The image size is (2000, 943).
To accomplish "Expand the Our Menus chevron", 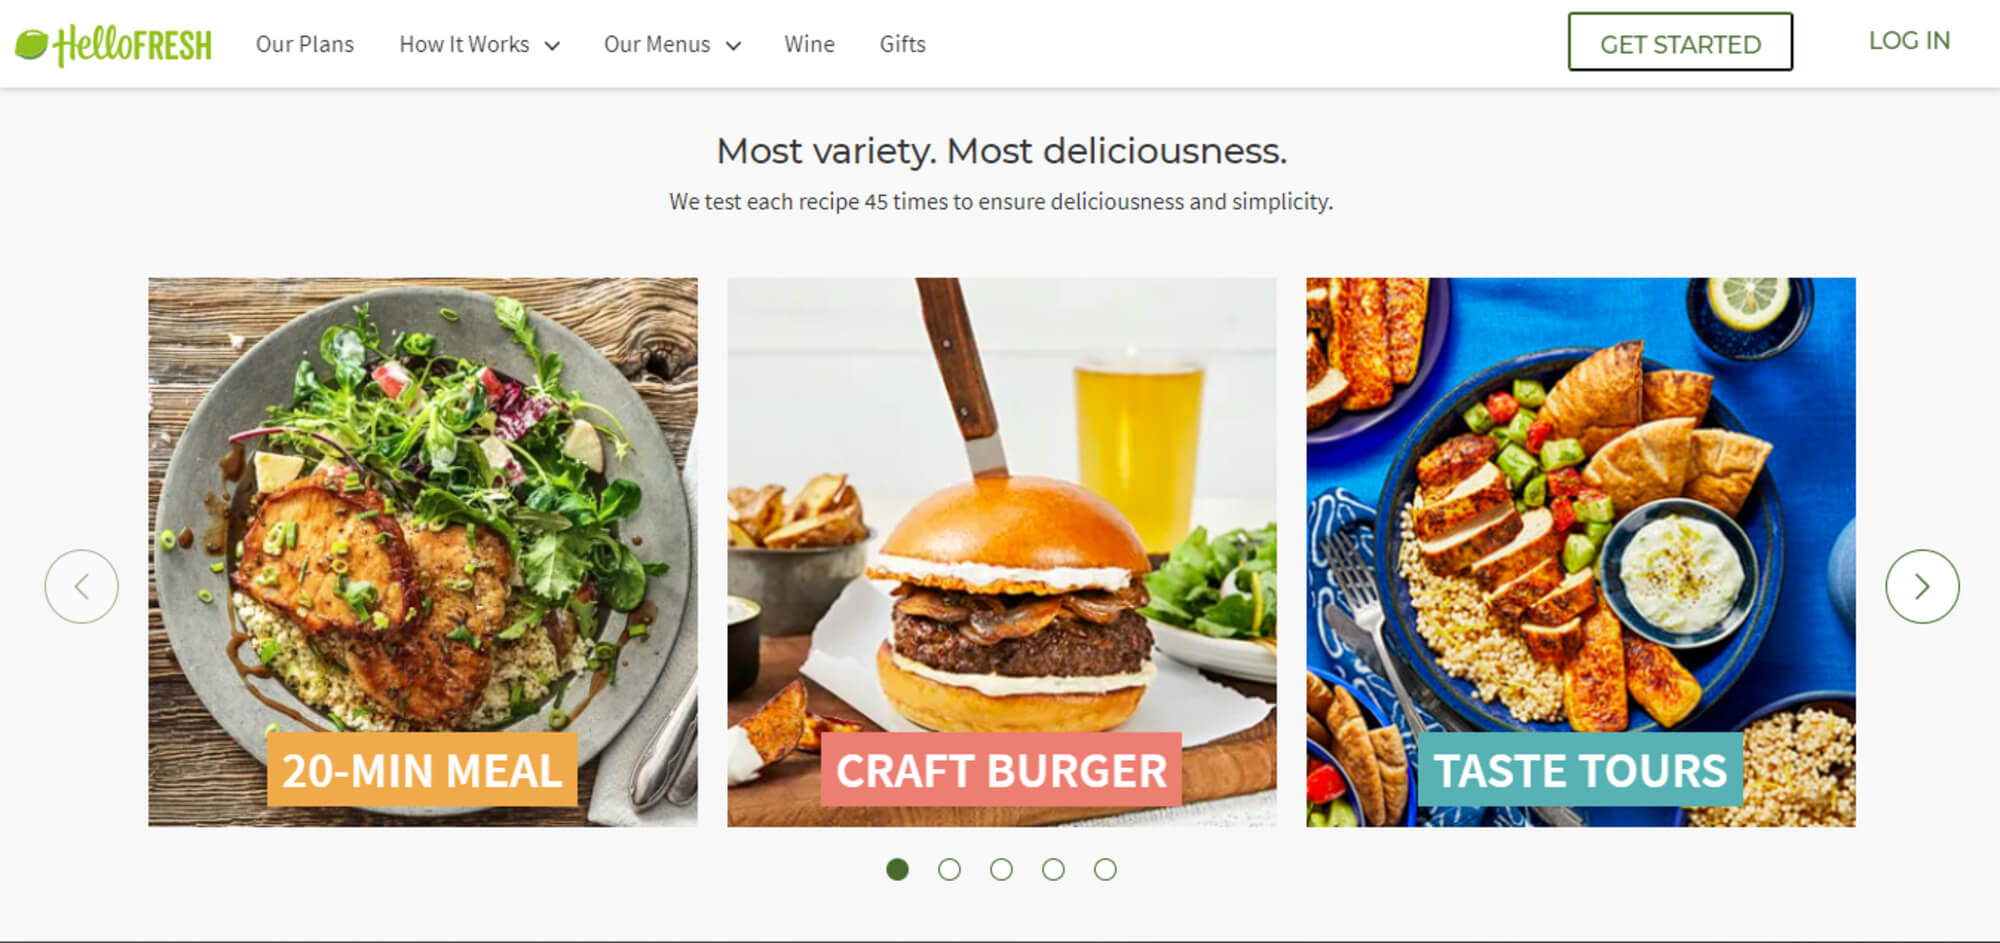I will (x=733, y=46).
